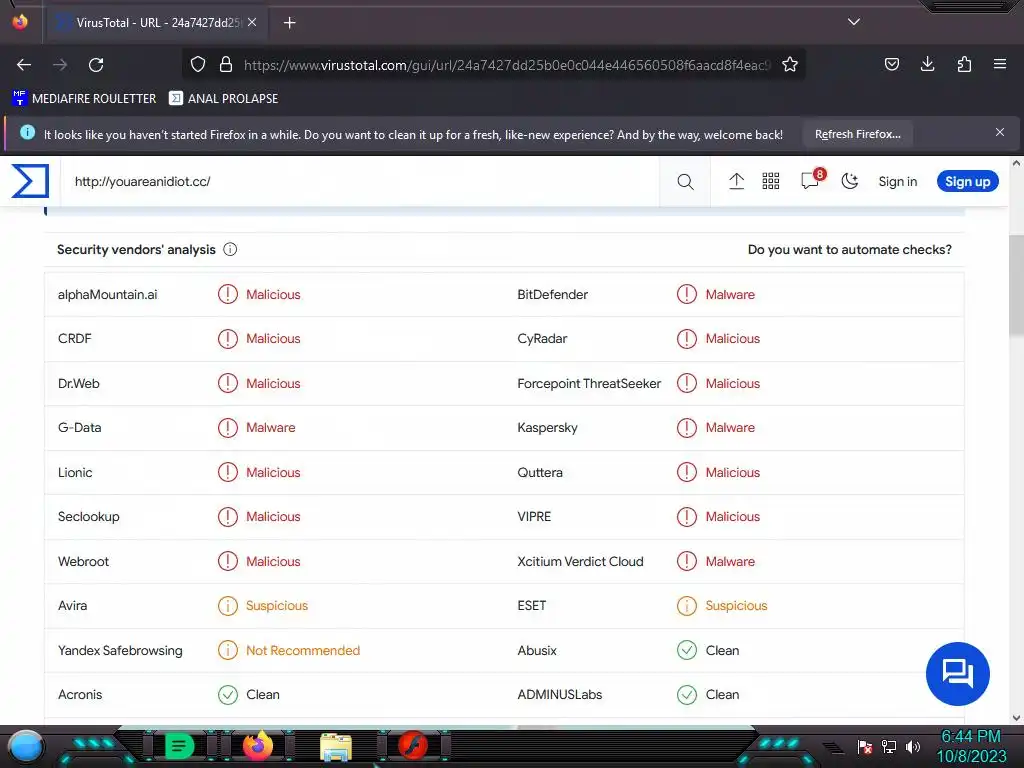Screen dimensions: 1024x768
Task: Click the network tray icon
Action: coord(888,746)
